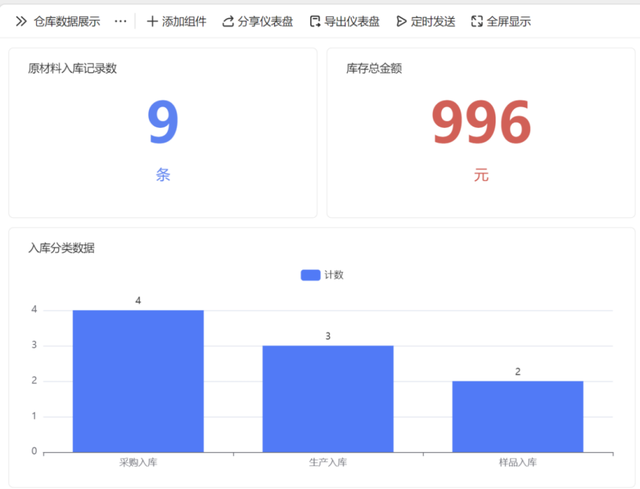Click the 生产入库 axis label
Image resolution: width=640 pixels, height=489 pixels.
[x=328, y=462]
